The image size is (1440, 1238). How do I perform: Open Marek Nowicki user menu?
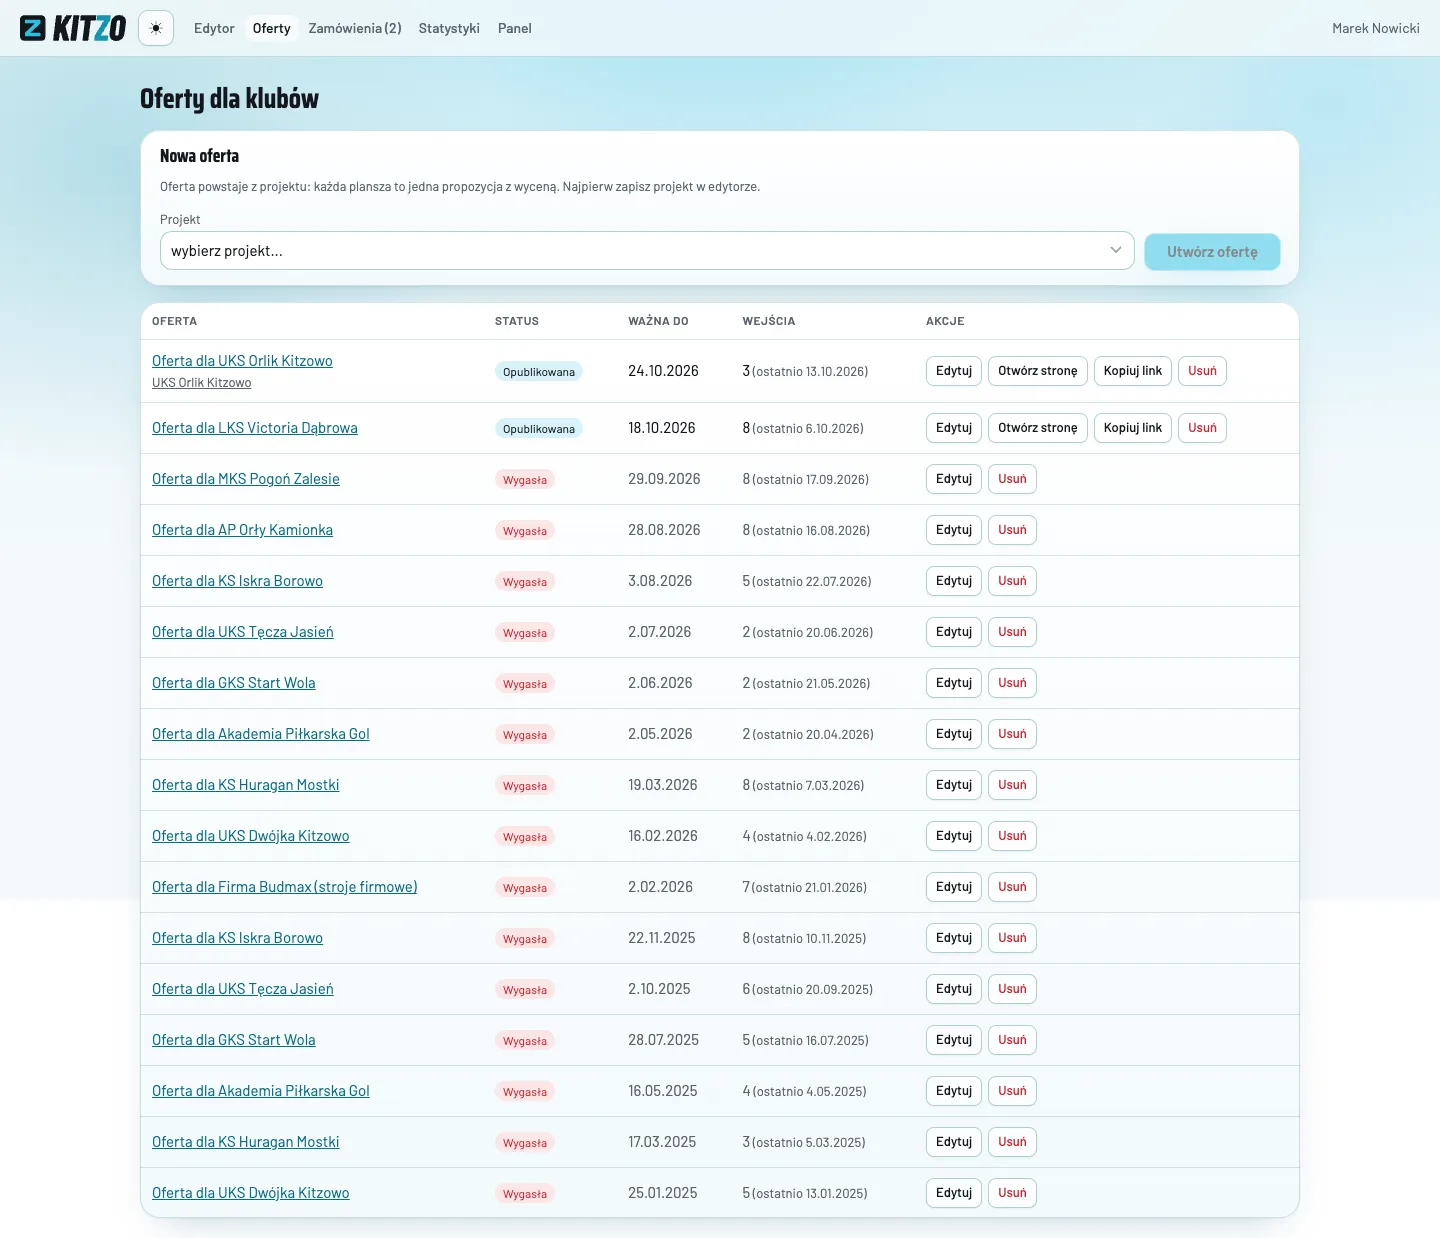tap(1375, 28)
